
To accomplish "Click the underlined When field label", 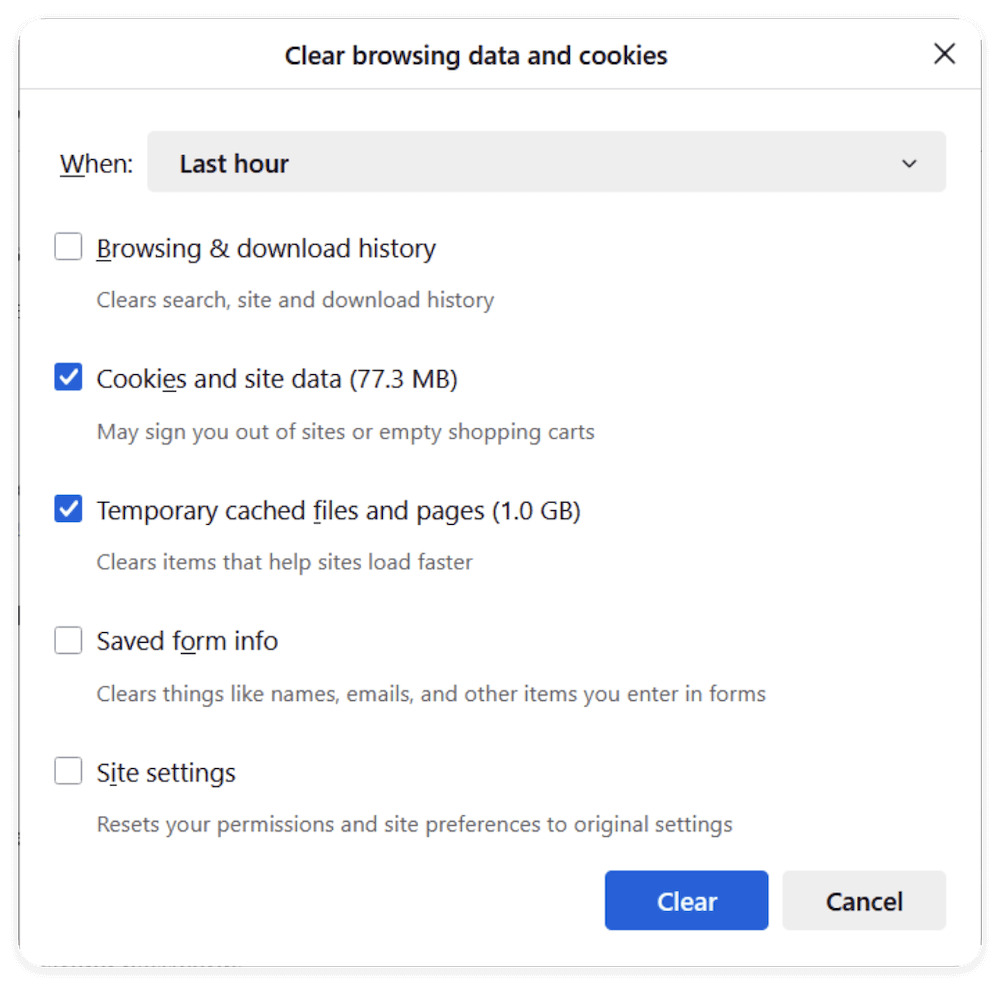I will click(94, 162).
